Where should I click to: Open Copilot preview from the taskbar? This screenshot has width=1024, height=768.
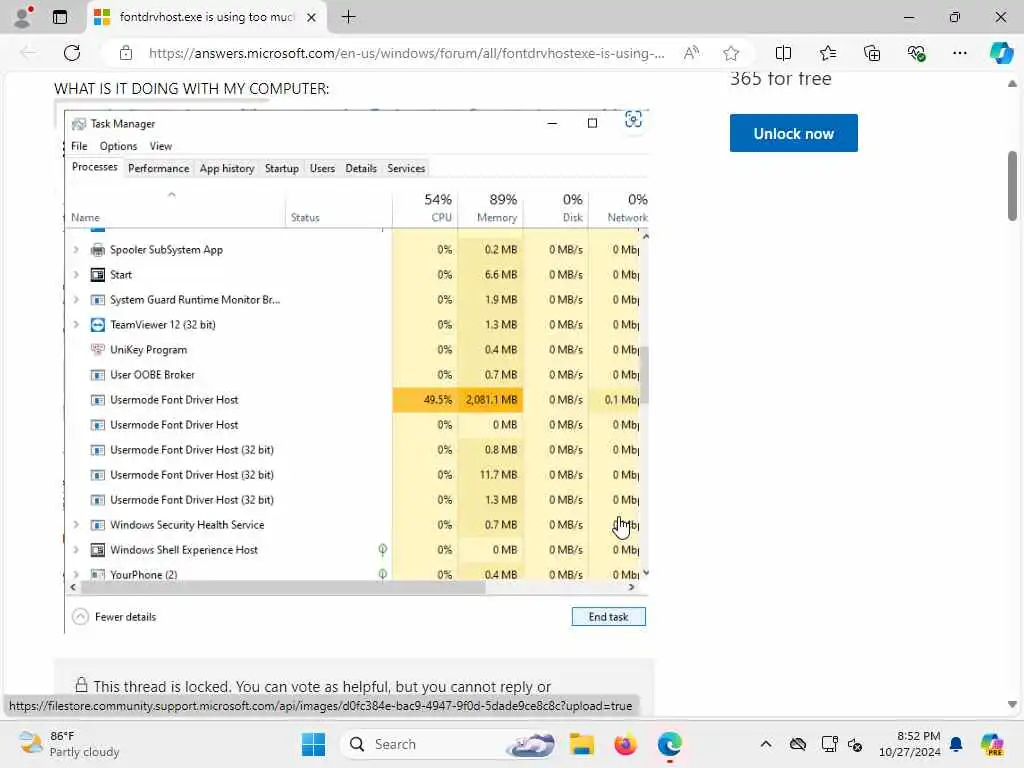[993, 744]
